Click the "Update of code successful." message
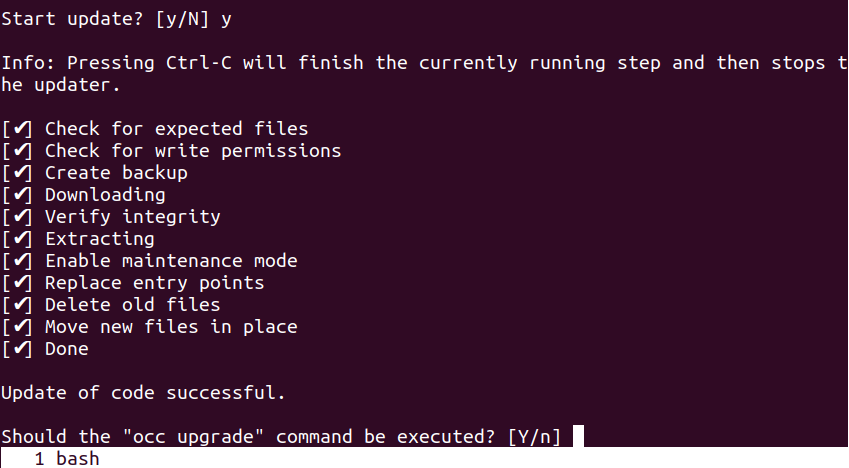 143,393
